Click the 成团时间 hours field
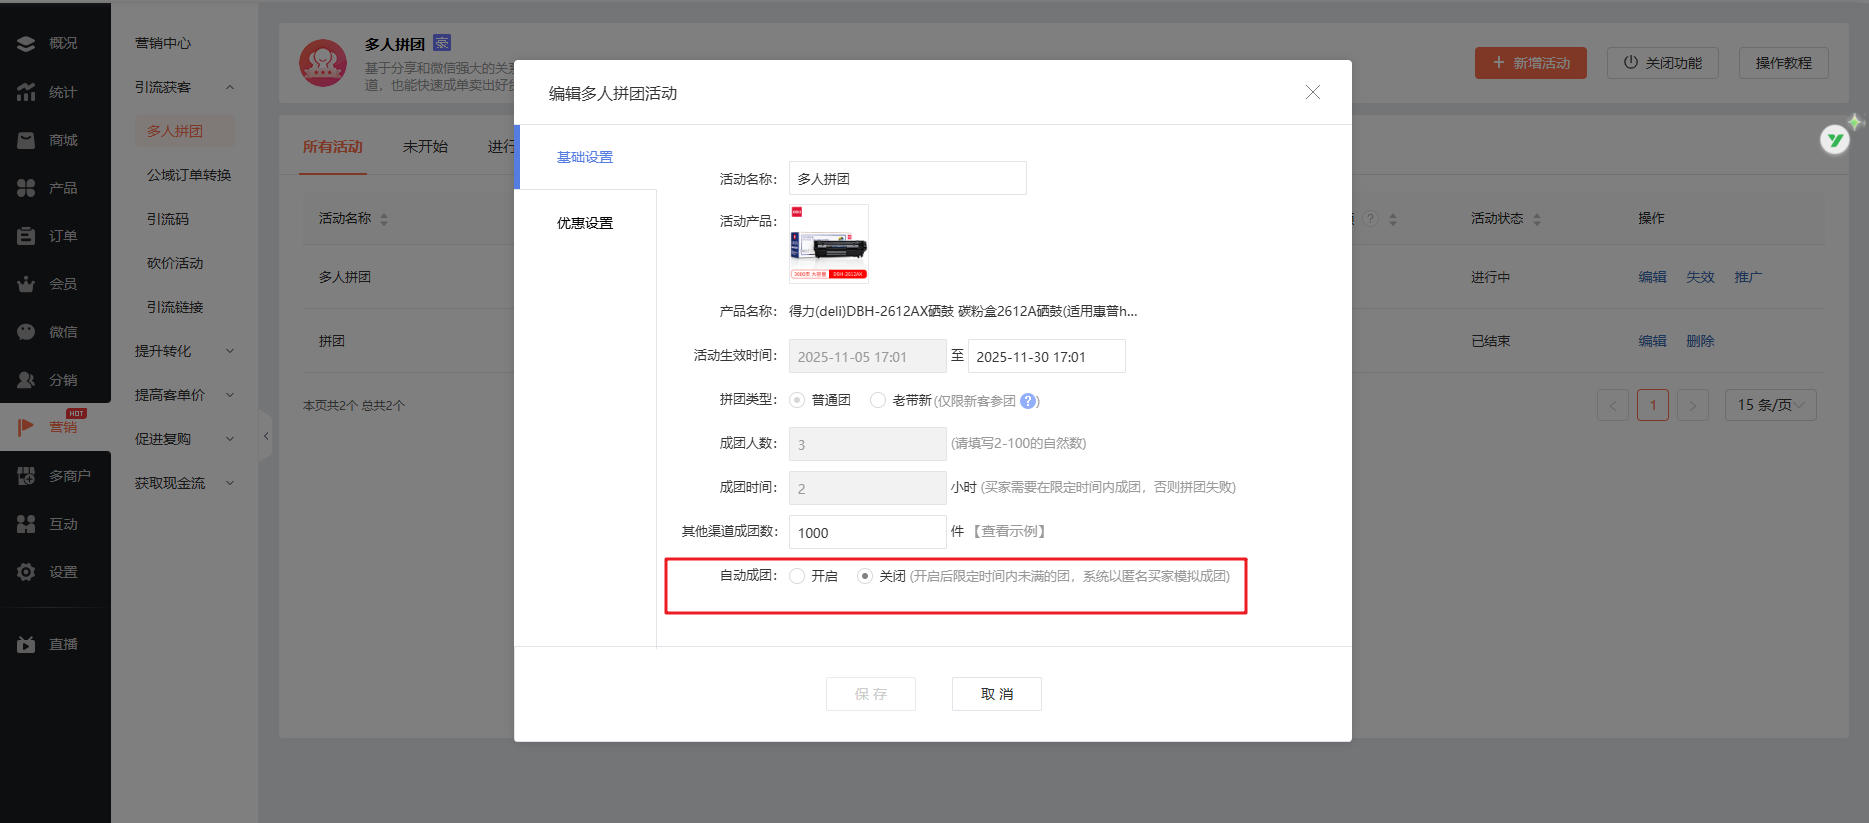Image resolution: width=1869 pixels, height=823 pixels. (868, 488)
